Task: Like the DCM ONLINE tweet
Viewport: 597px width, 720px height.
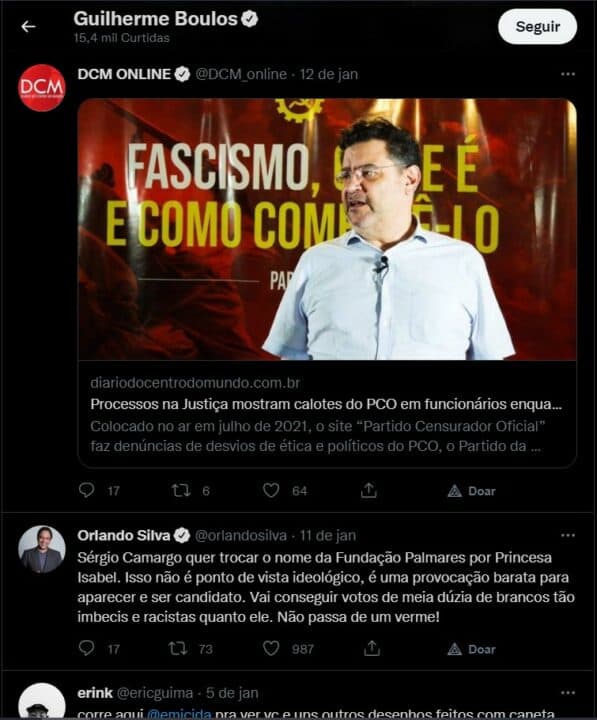Action: (271, 490)
